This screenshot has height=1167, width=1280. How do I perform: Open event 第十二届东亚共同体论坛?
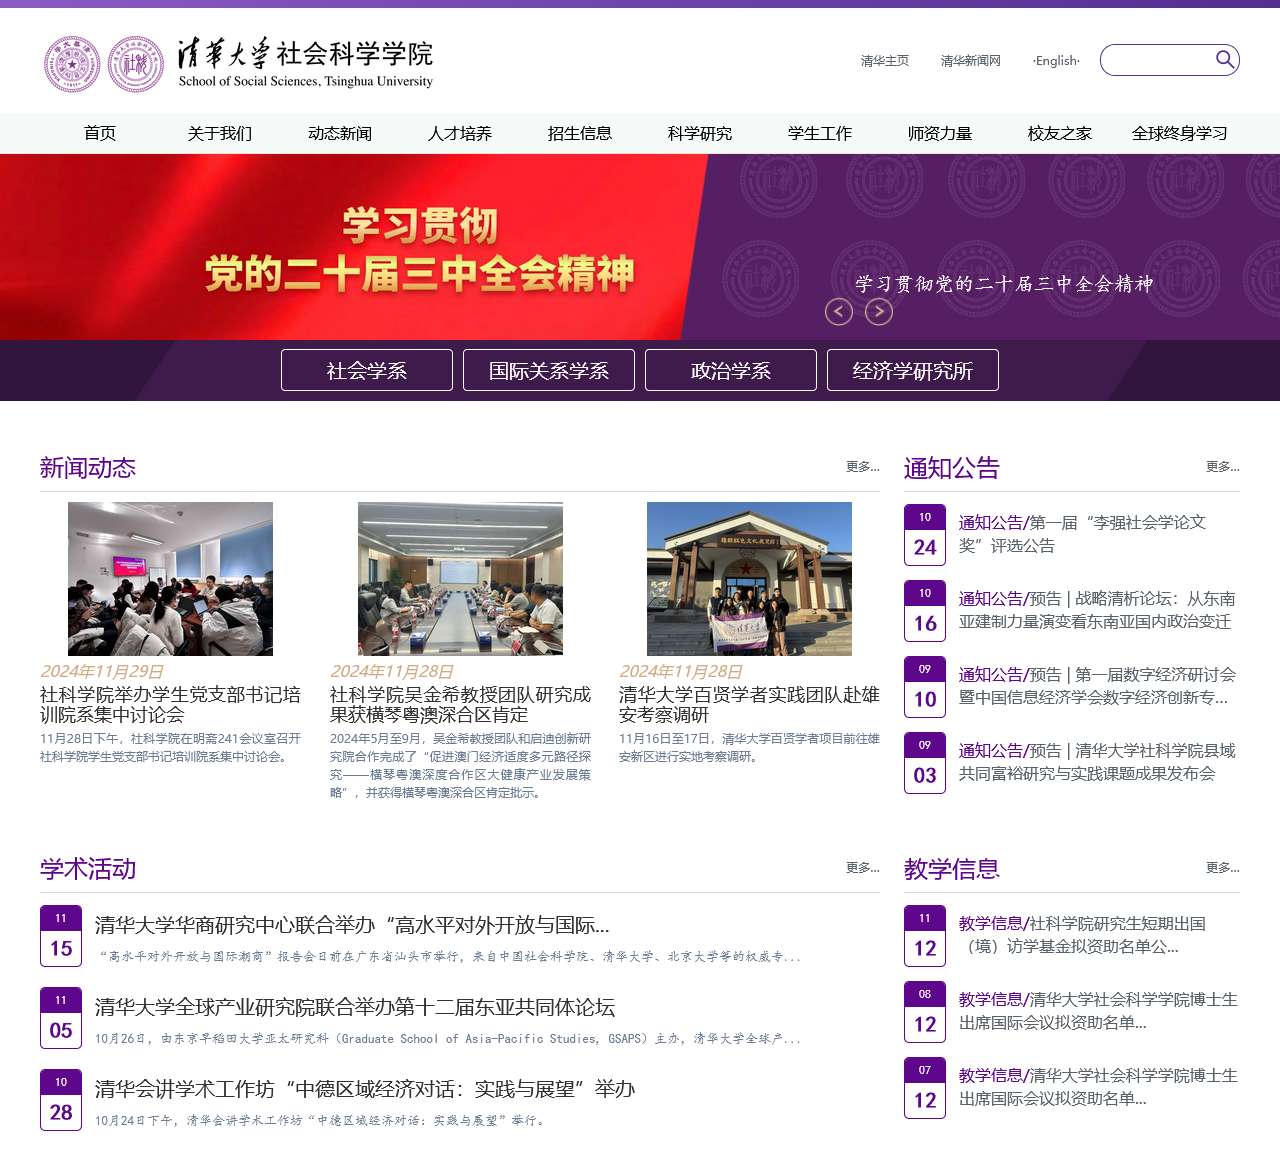pos(355,1007)
